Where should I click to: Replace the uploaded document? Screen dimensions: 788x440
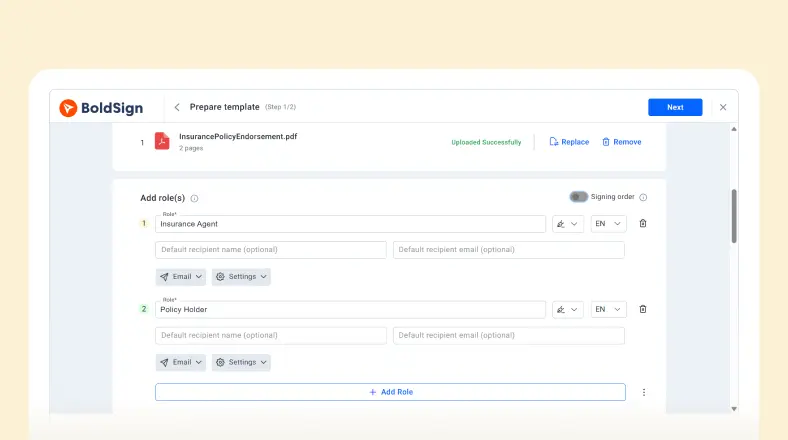pos(569,142)
